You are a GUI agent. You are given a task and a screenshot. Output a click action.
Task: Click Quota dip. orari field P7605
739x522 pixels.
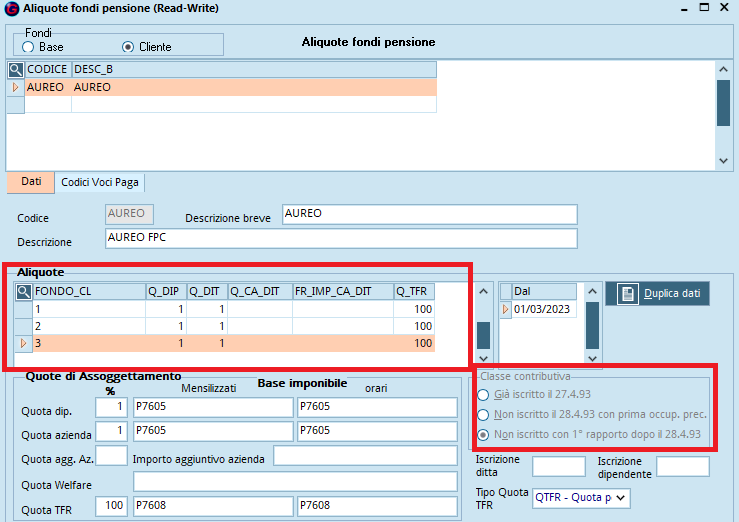click(x=378, y=408)
